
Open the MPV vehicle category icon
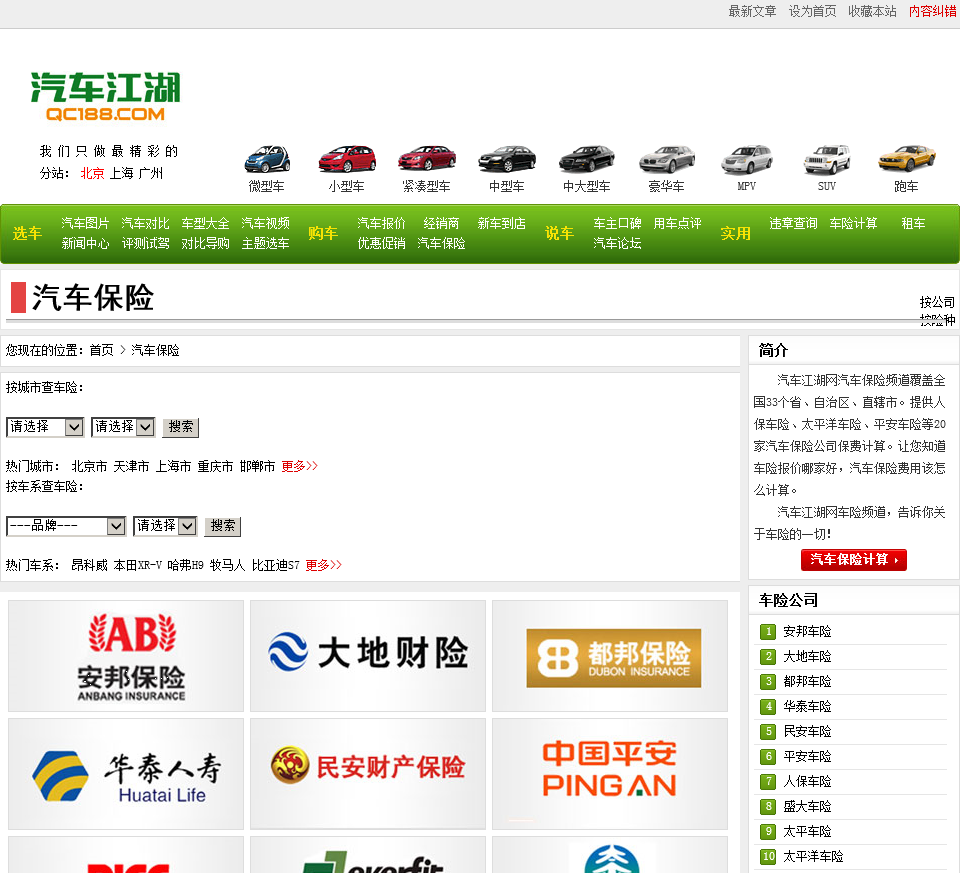tap(747, 159)
